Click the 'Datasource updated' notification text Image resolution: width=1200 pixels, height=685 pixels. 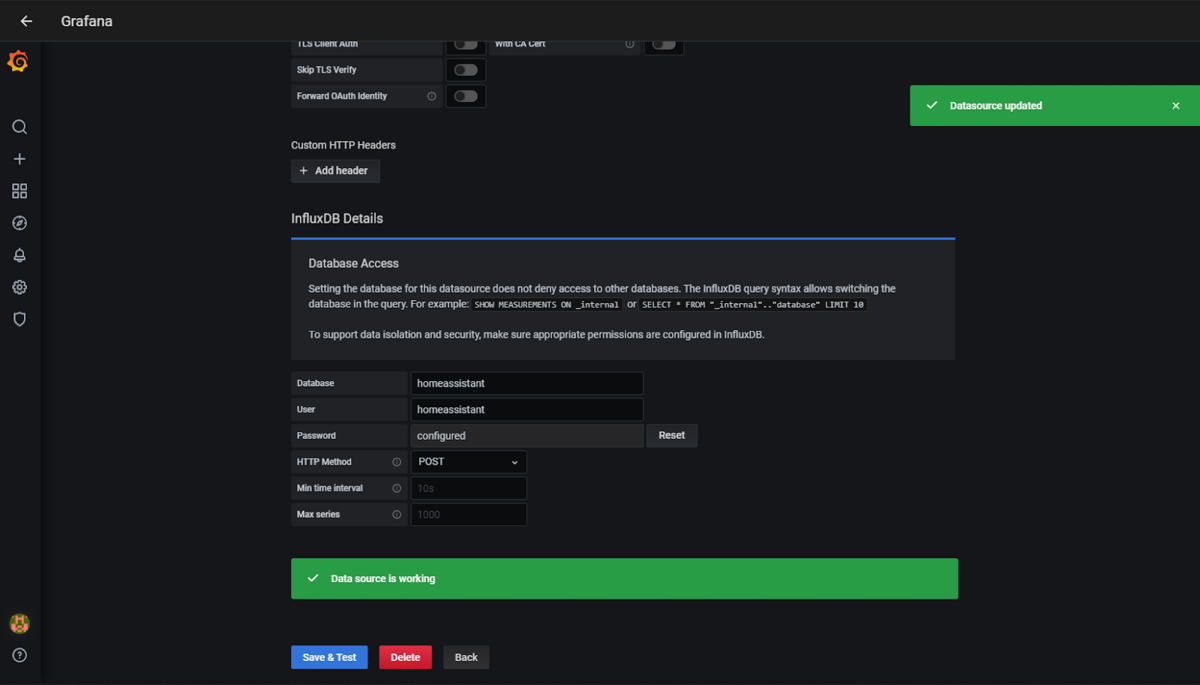click(x=996, y=106)
